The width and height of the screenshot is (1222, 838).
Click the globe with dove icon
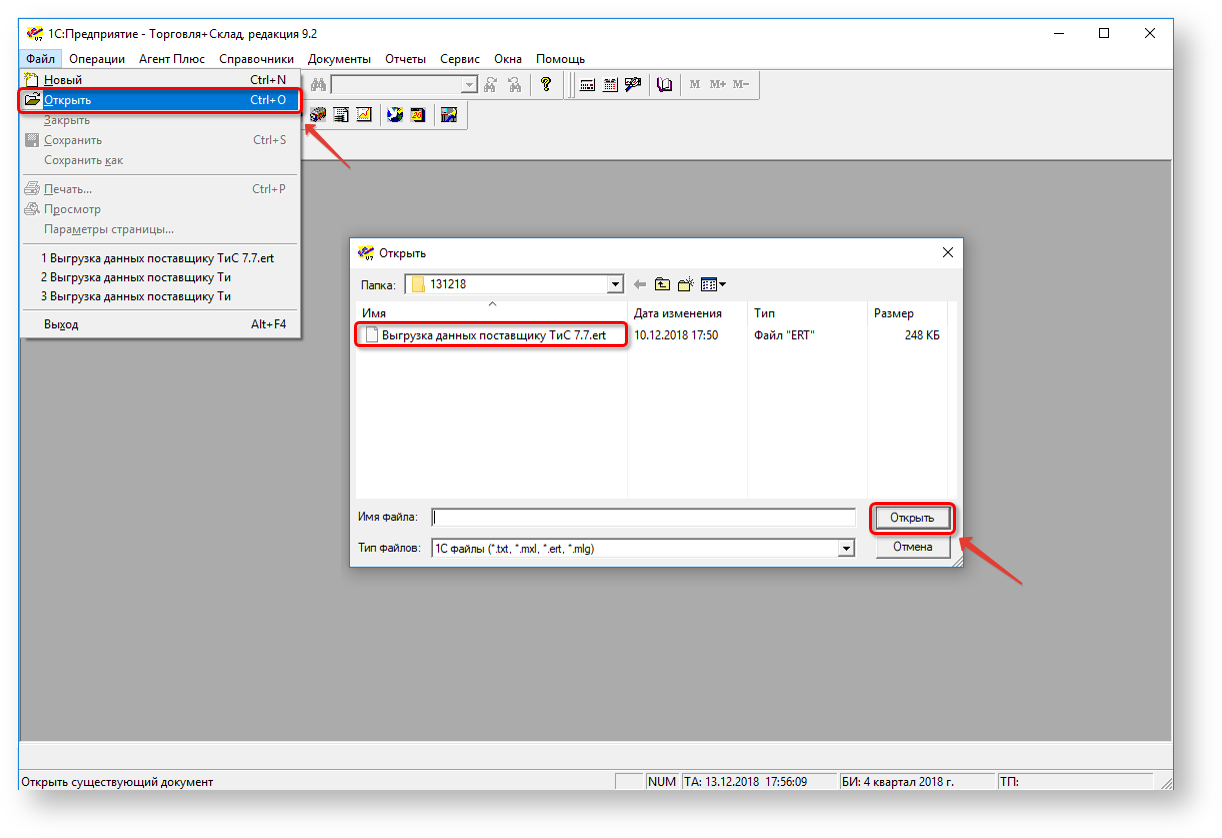tap(395, 115)
